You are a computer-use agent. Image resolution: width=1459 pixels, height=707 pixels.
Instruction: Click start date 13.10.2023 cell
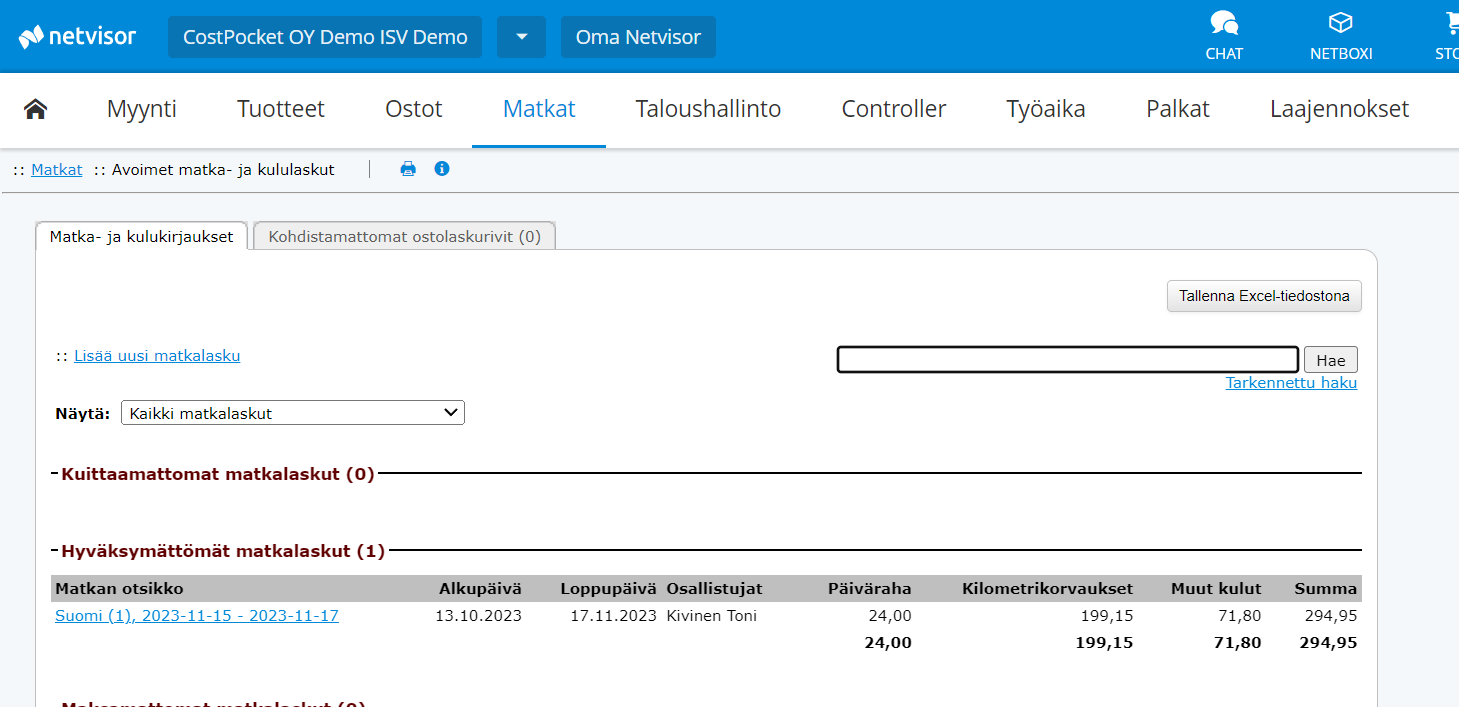point(478,616)
